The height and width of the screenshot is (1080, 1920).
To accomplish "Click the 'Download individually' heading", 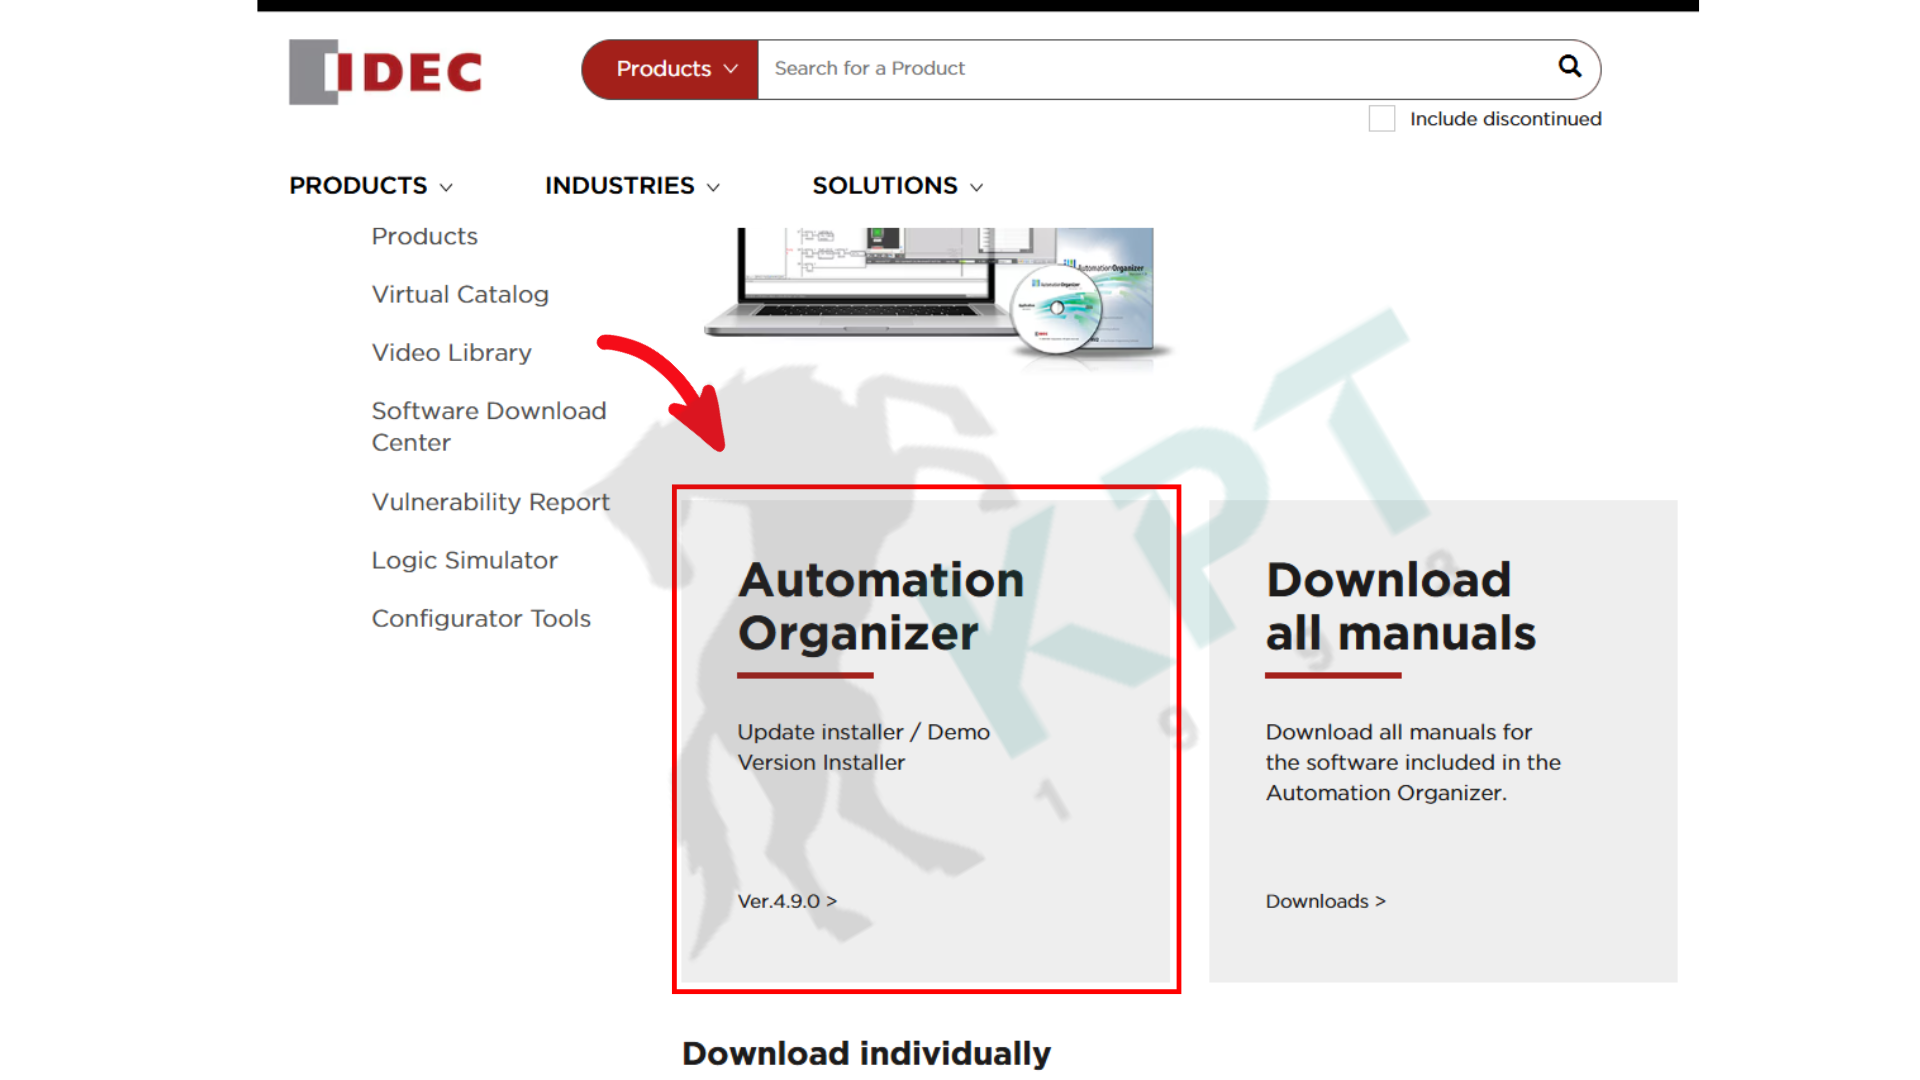I will [866, 1053].
